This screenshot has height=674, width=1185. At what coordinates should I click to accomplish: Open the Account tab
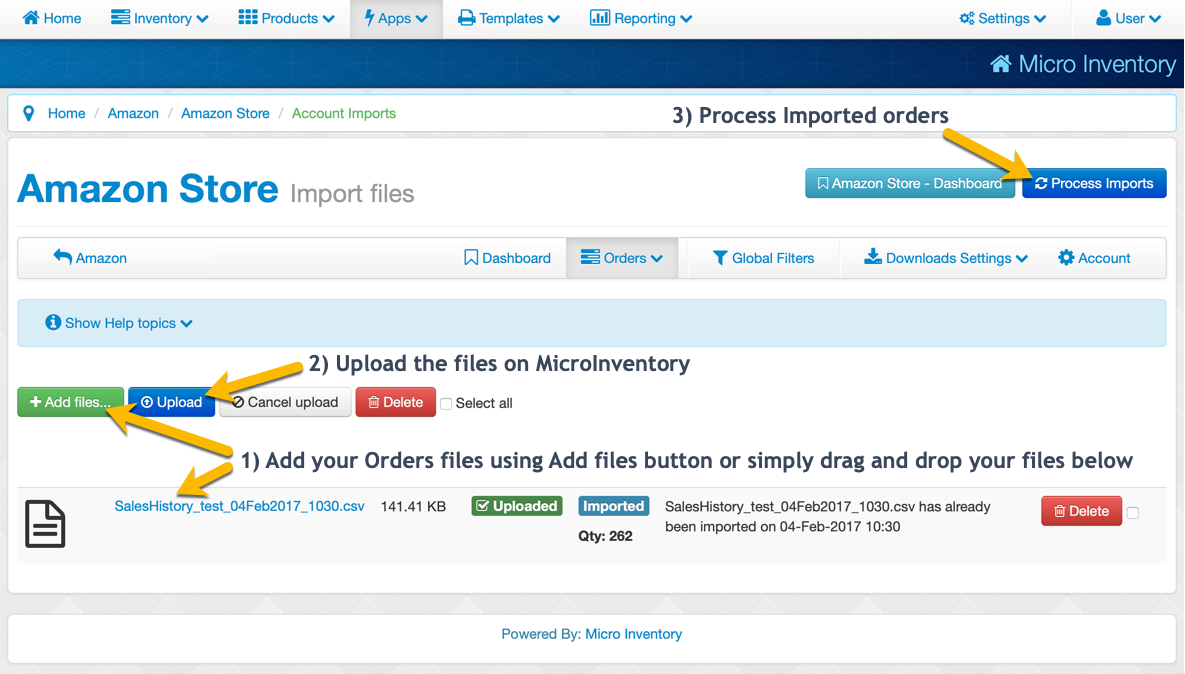pos(1094,258)
